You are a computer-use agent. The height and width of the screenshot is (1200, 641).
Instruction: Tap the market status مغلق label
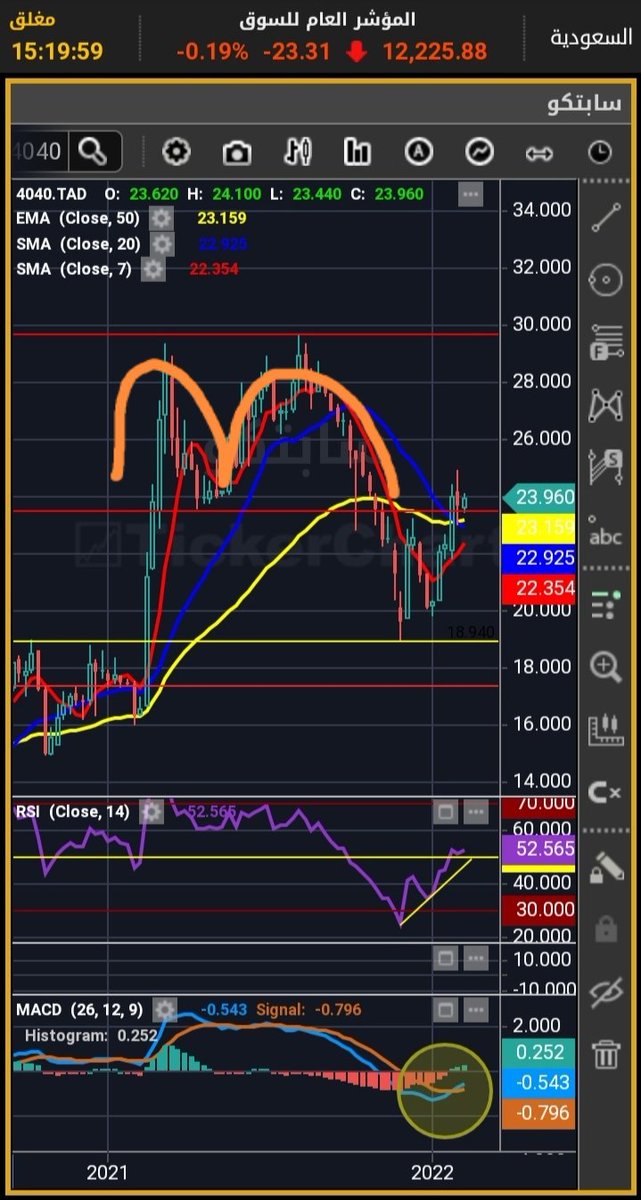tap(33, 20)
